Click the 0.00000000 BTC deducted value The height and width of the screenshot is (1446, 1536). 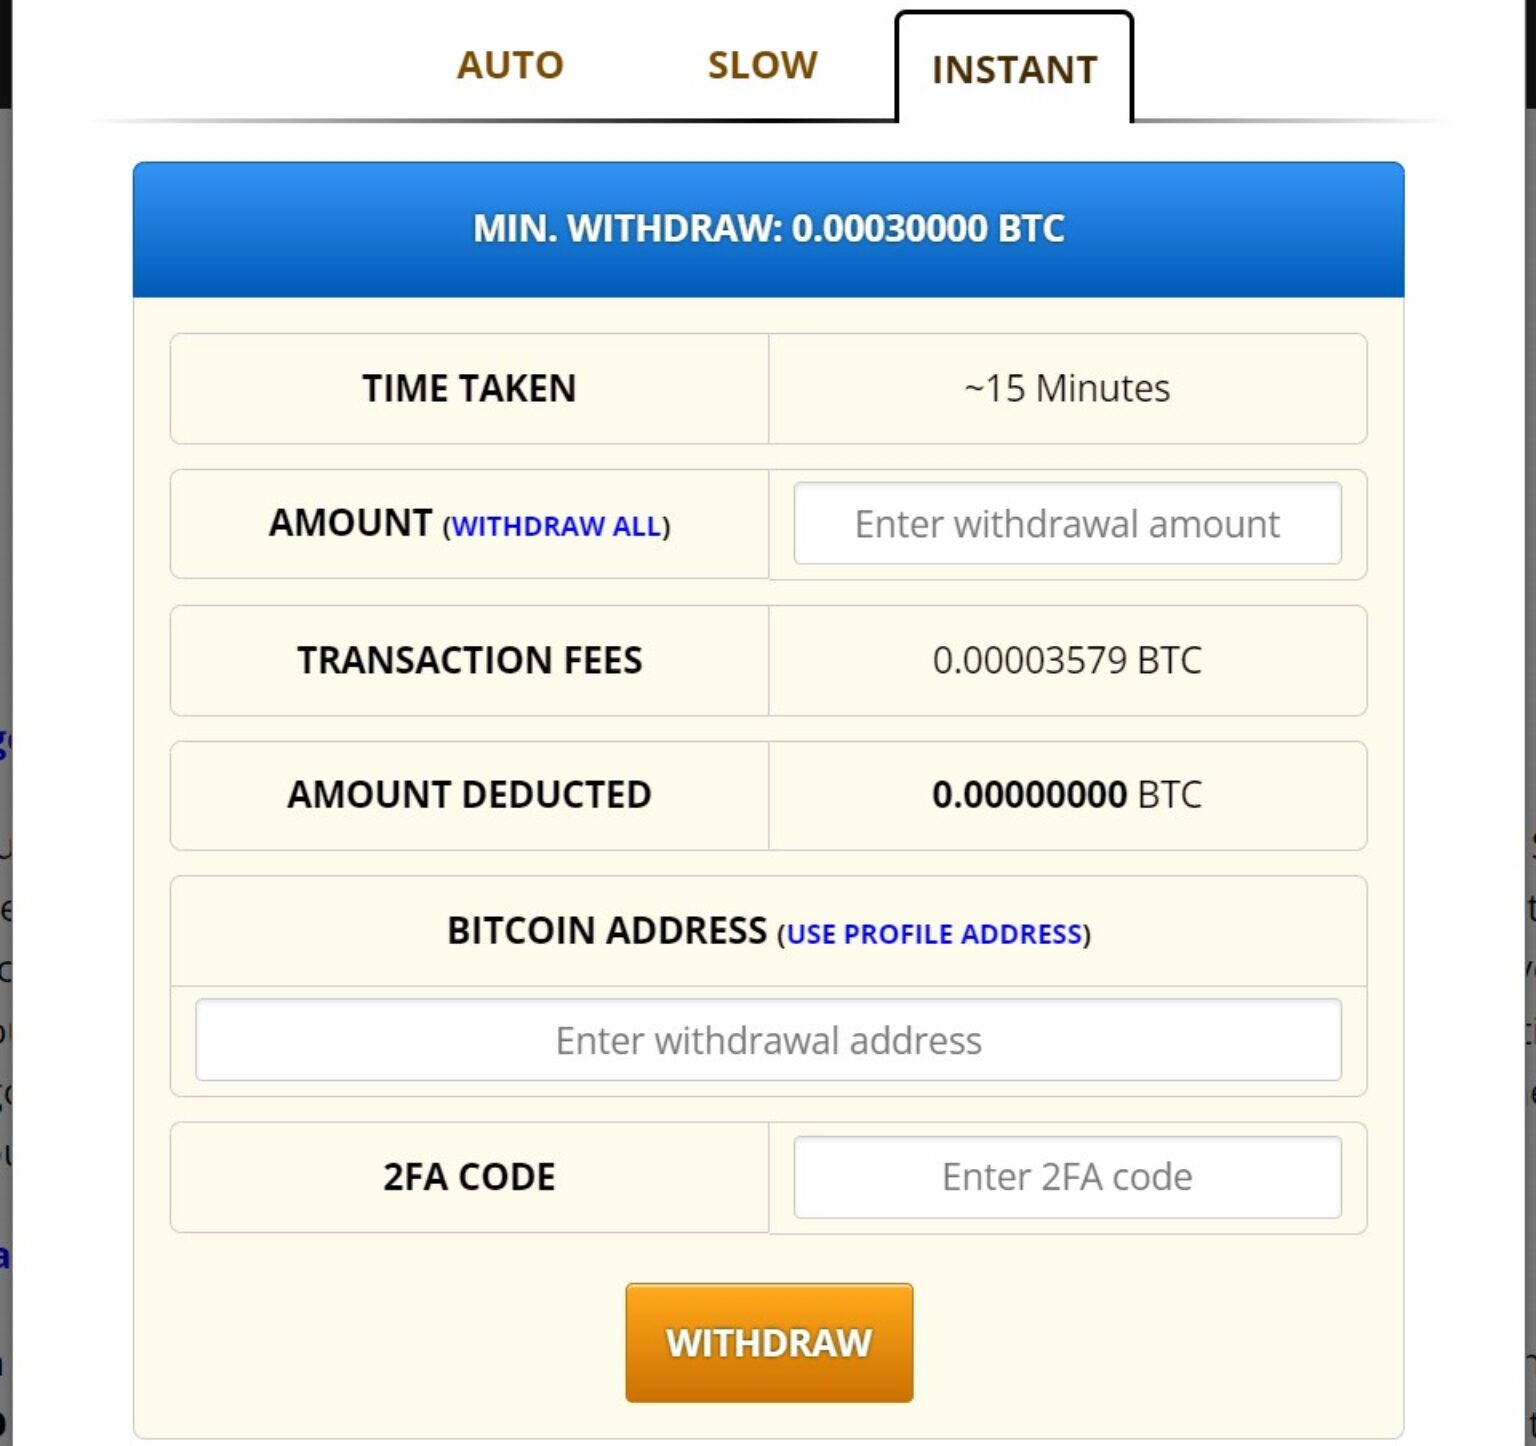1066,796
